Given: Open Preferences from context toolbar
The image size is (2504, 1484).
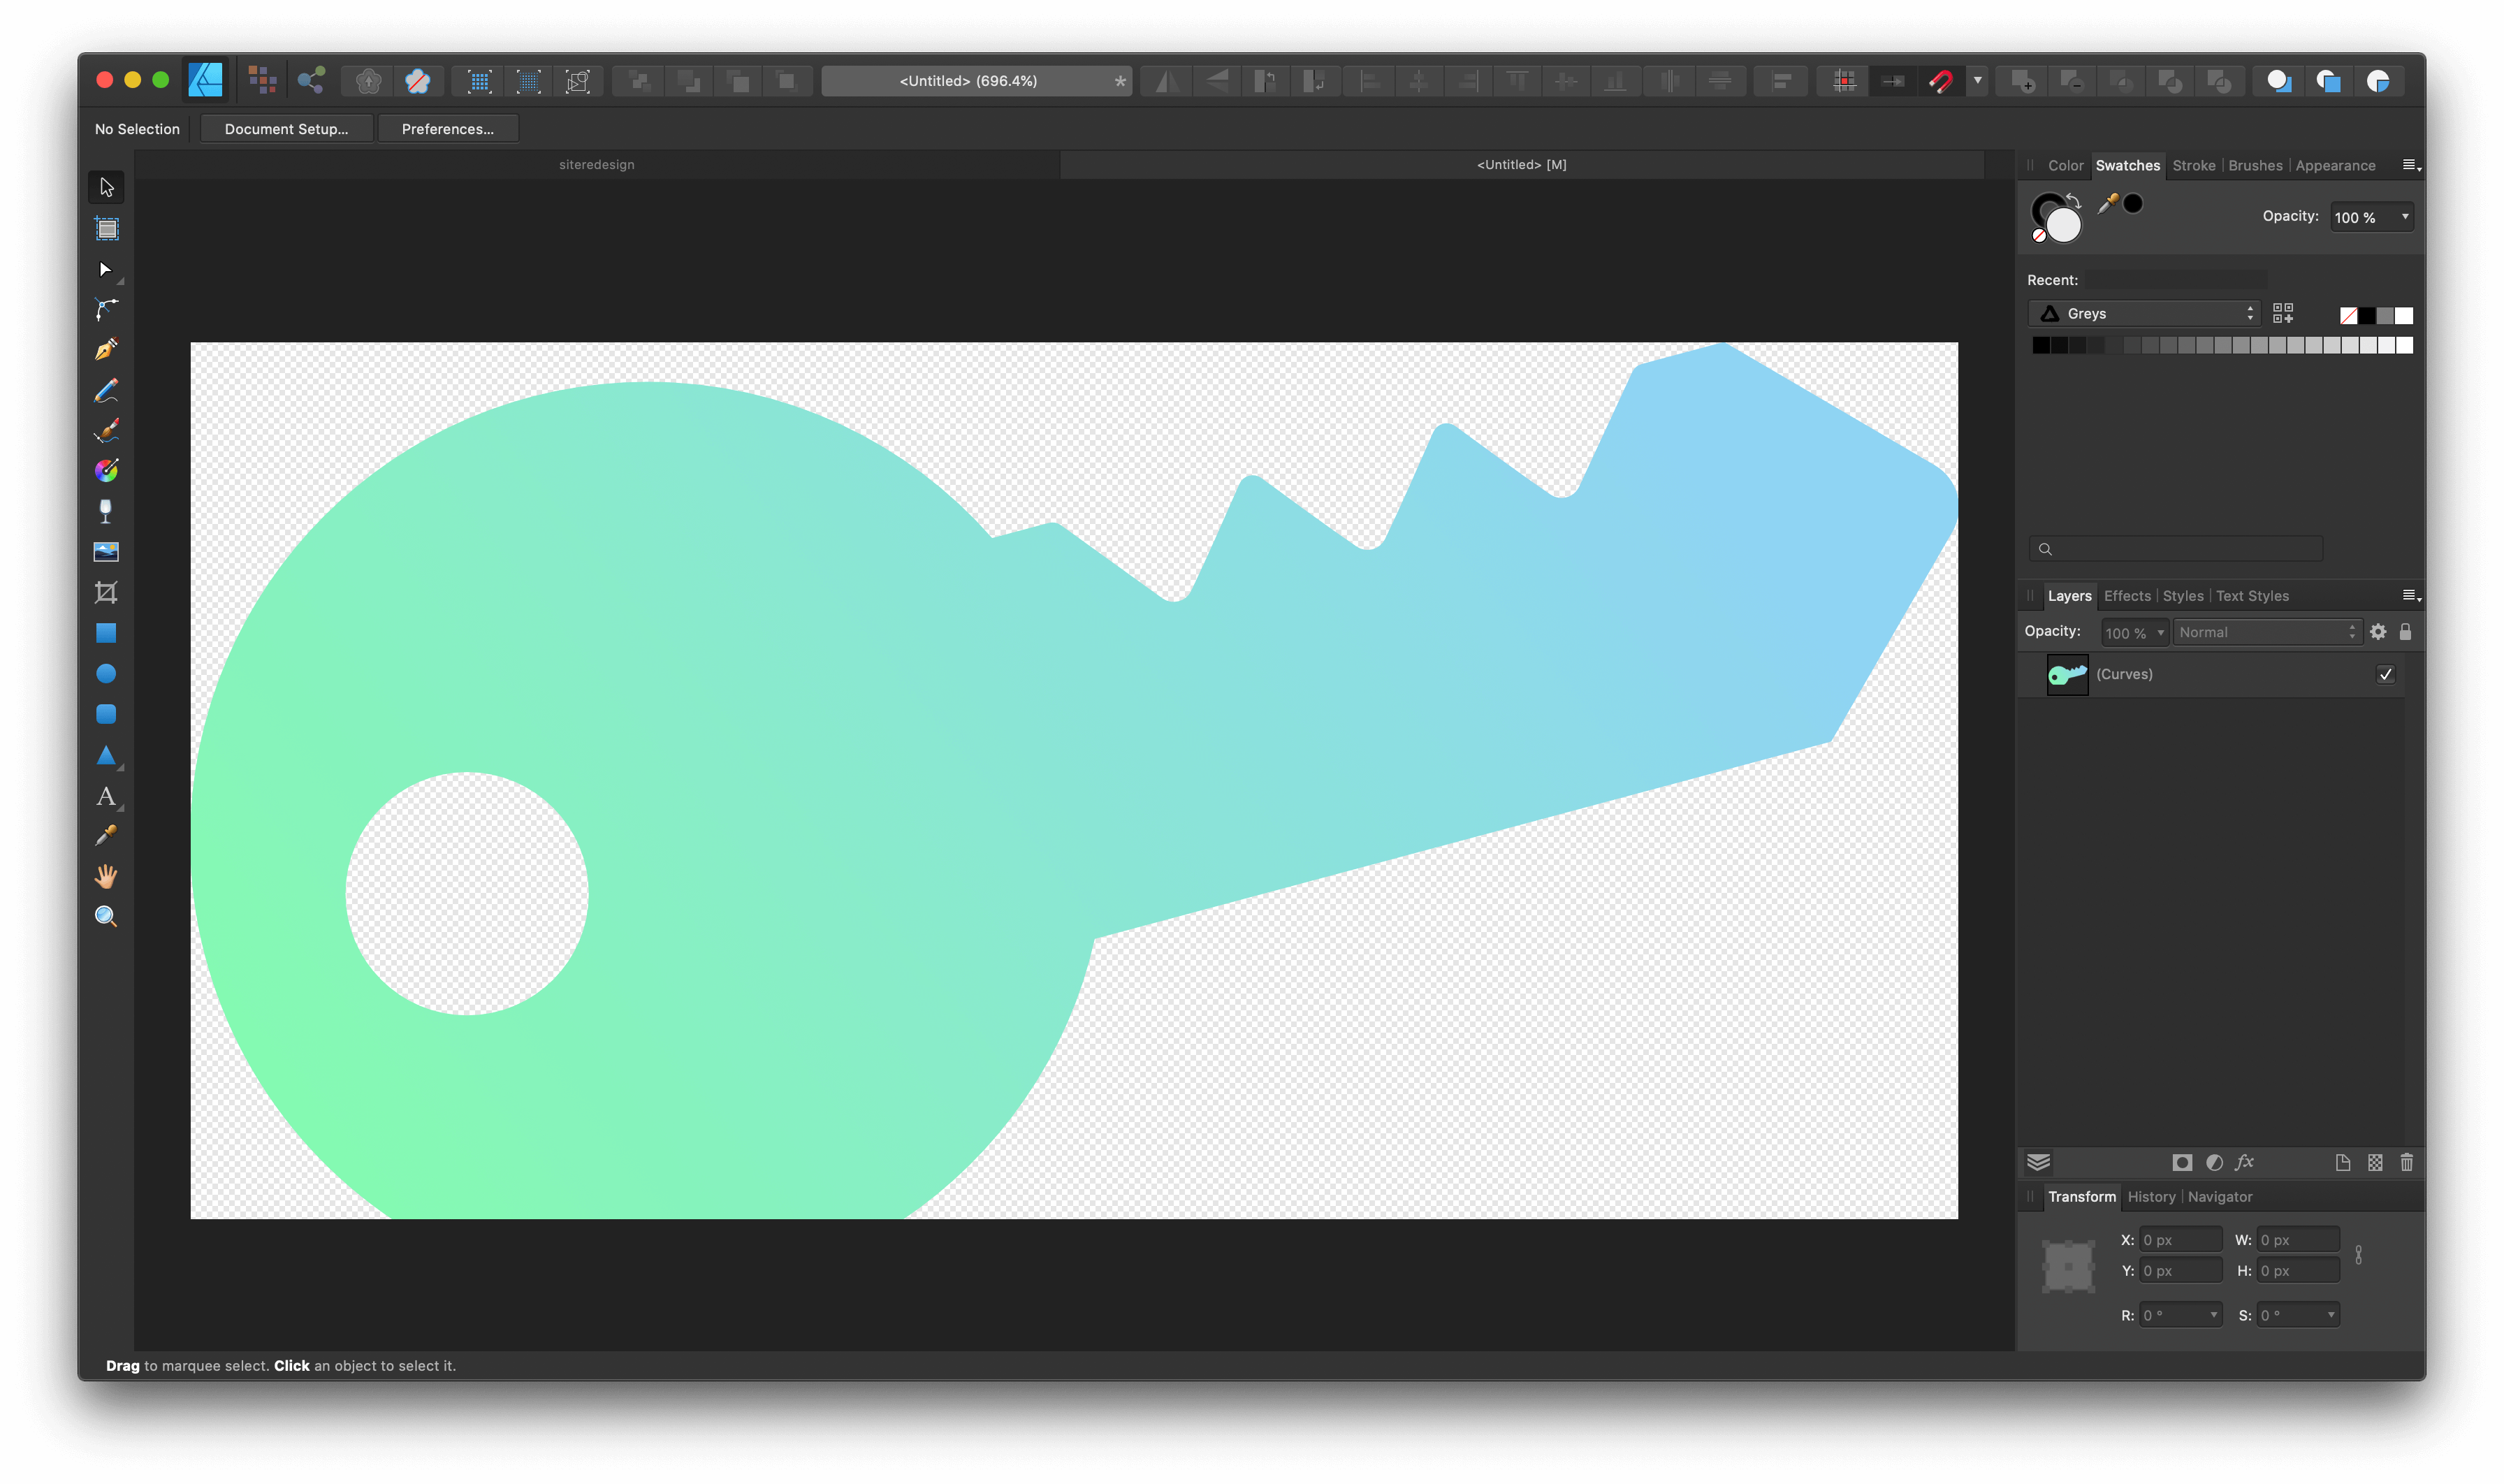Looking at the screenshot, I should point(447,129).
